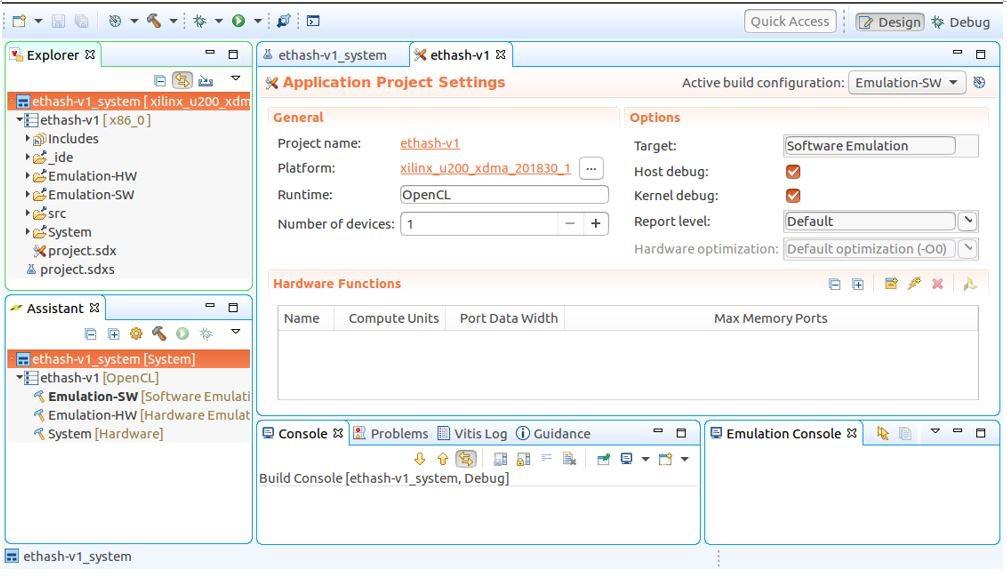Expand all in the Assistant panel
The width and height of the screenshot is (1007, 577).
114,334
